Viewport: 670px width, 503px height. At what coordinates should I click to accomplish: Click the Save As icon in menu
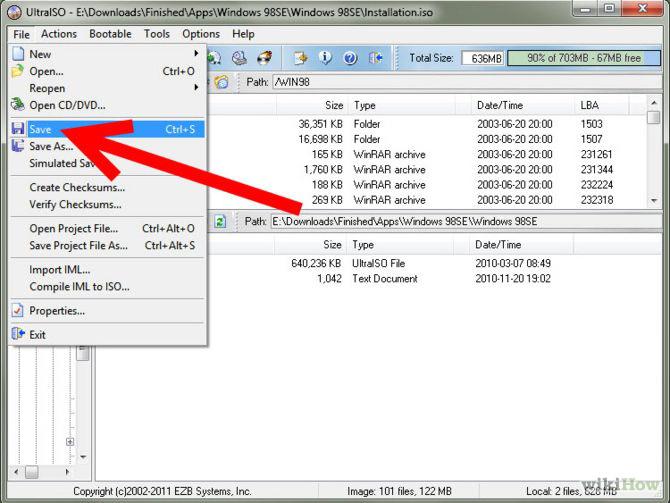[x=18, y=146]
